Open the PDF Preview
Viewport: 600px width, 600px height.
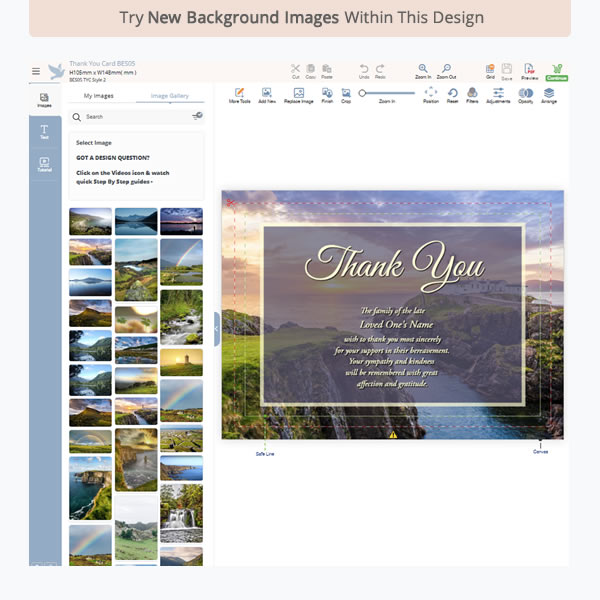pyautogui.click(x=529, y=71)
